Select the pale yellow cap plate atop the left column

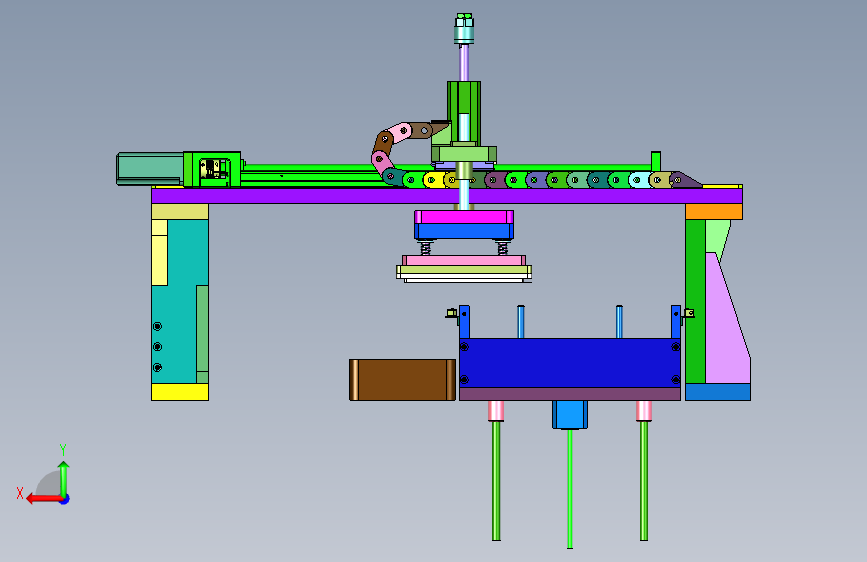tap(180, 212)
